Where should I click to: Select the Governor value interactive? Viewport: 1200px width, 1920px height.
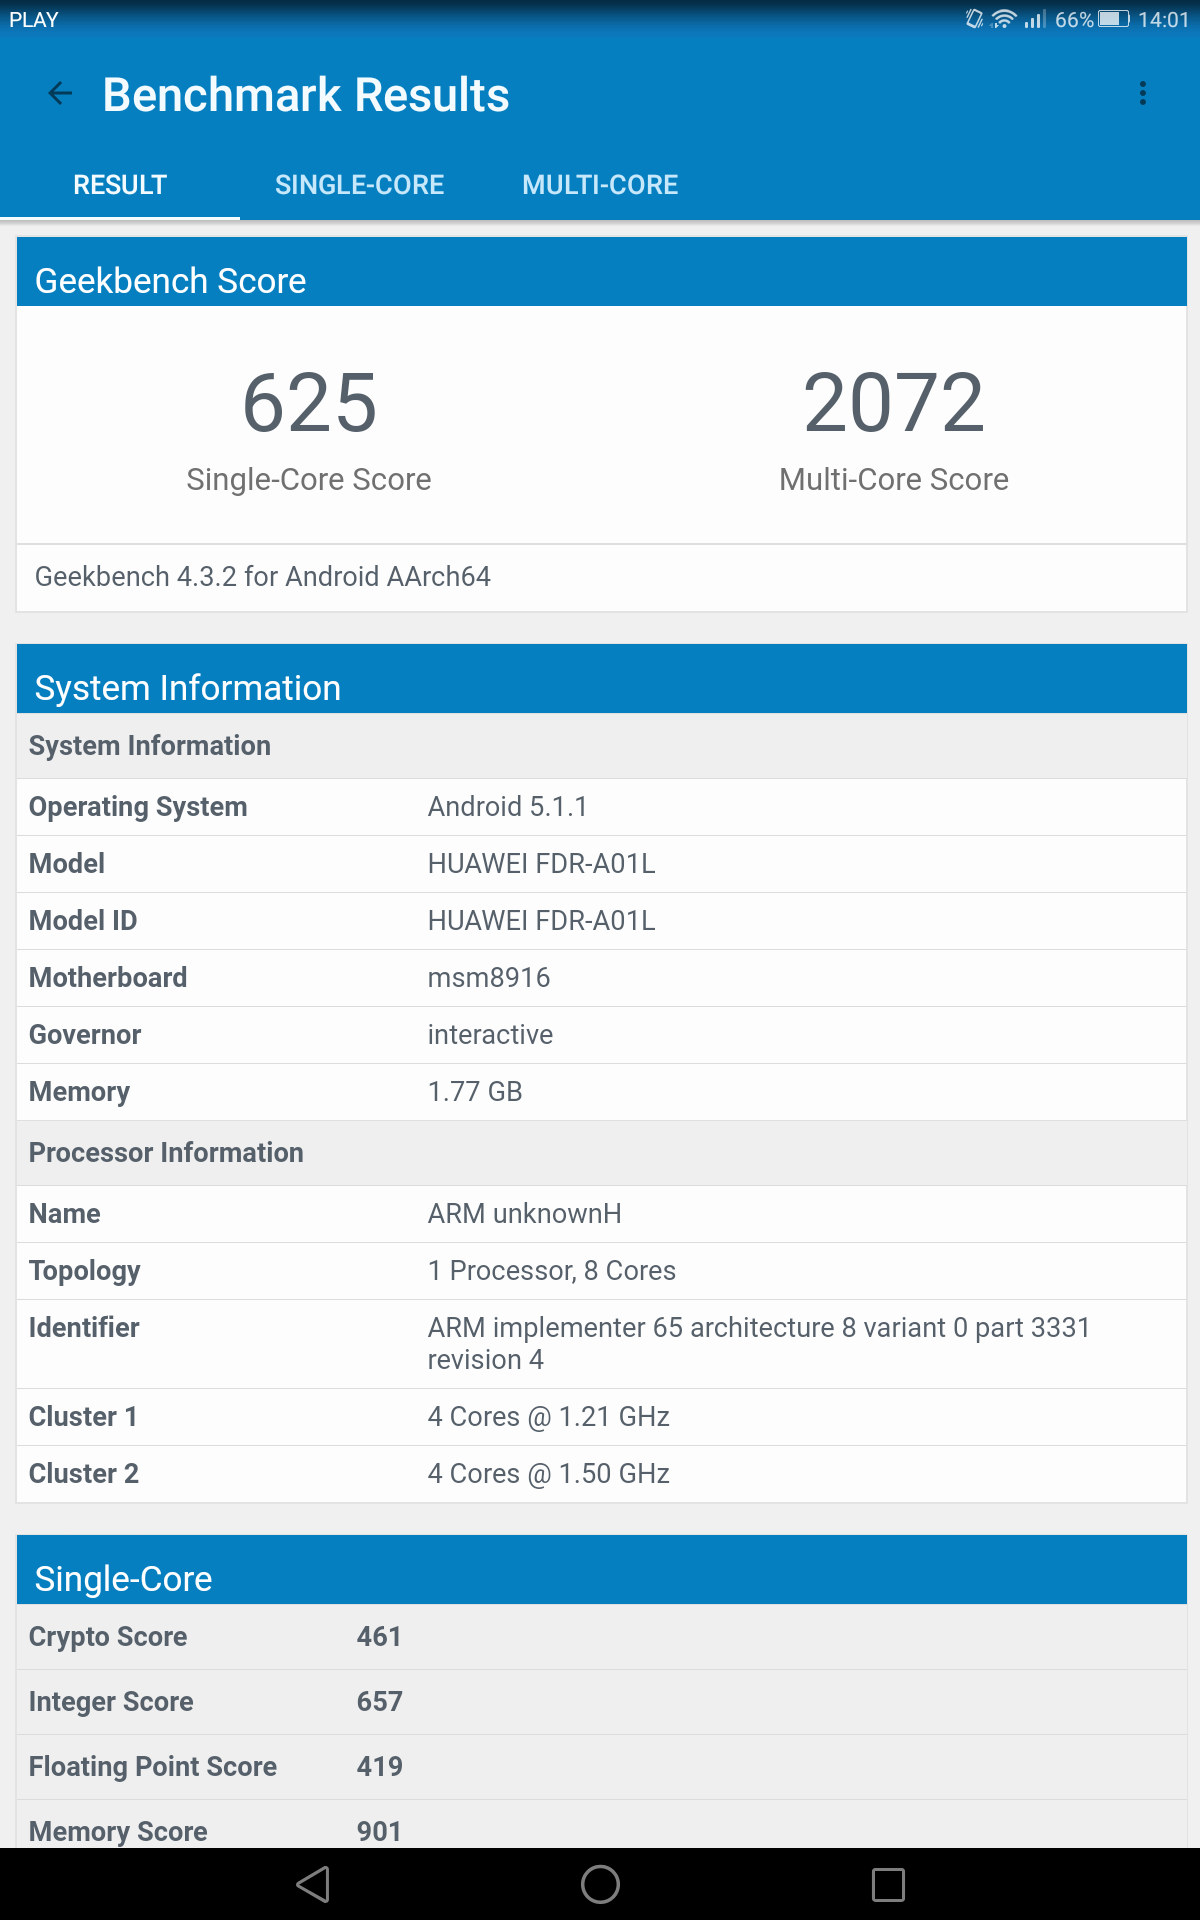pyautogui.click(x=490, y=1035)
